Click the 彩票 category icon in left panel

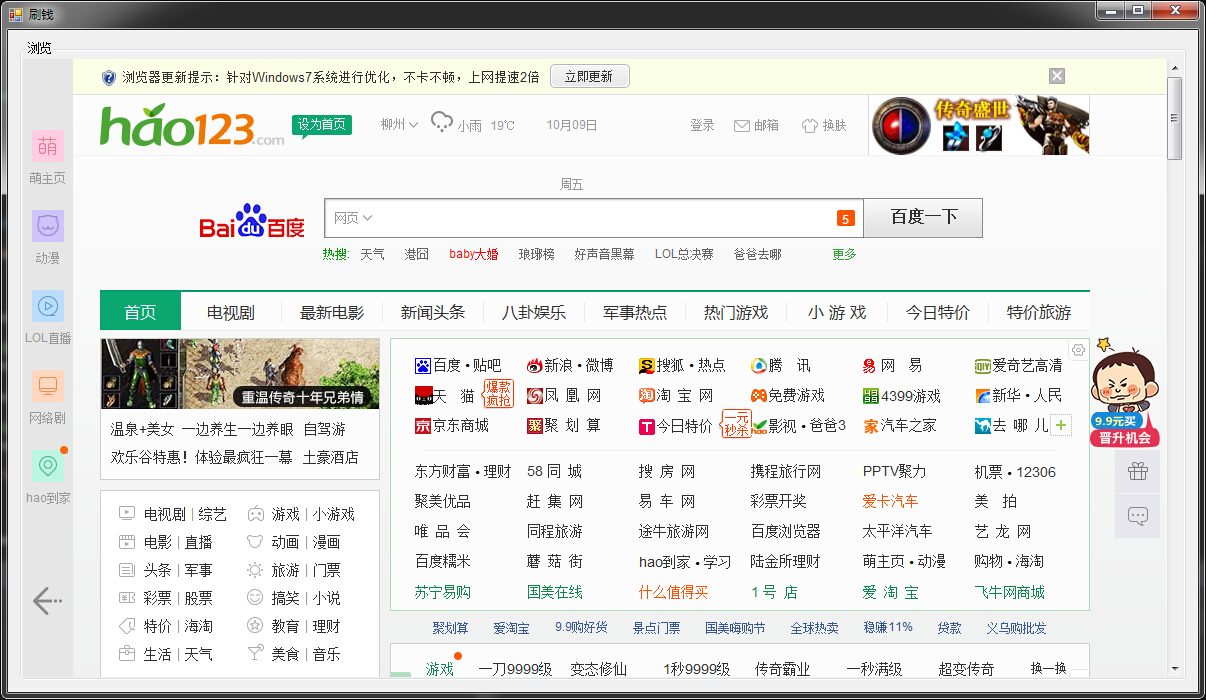pos(127,598)
